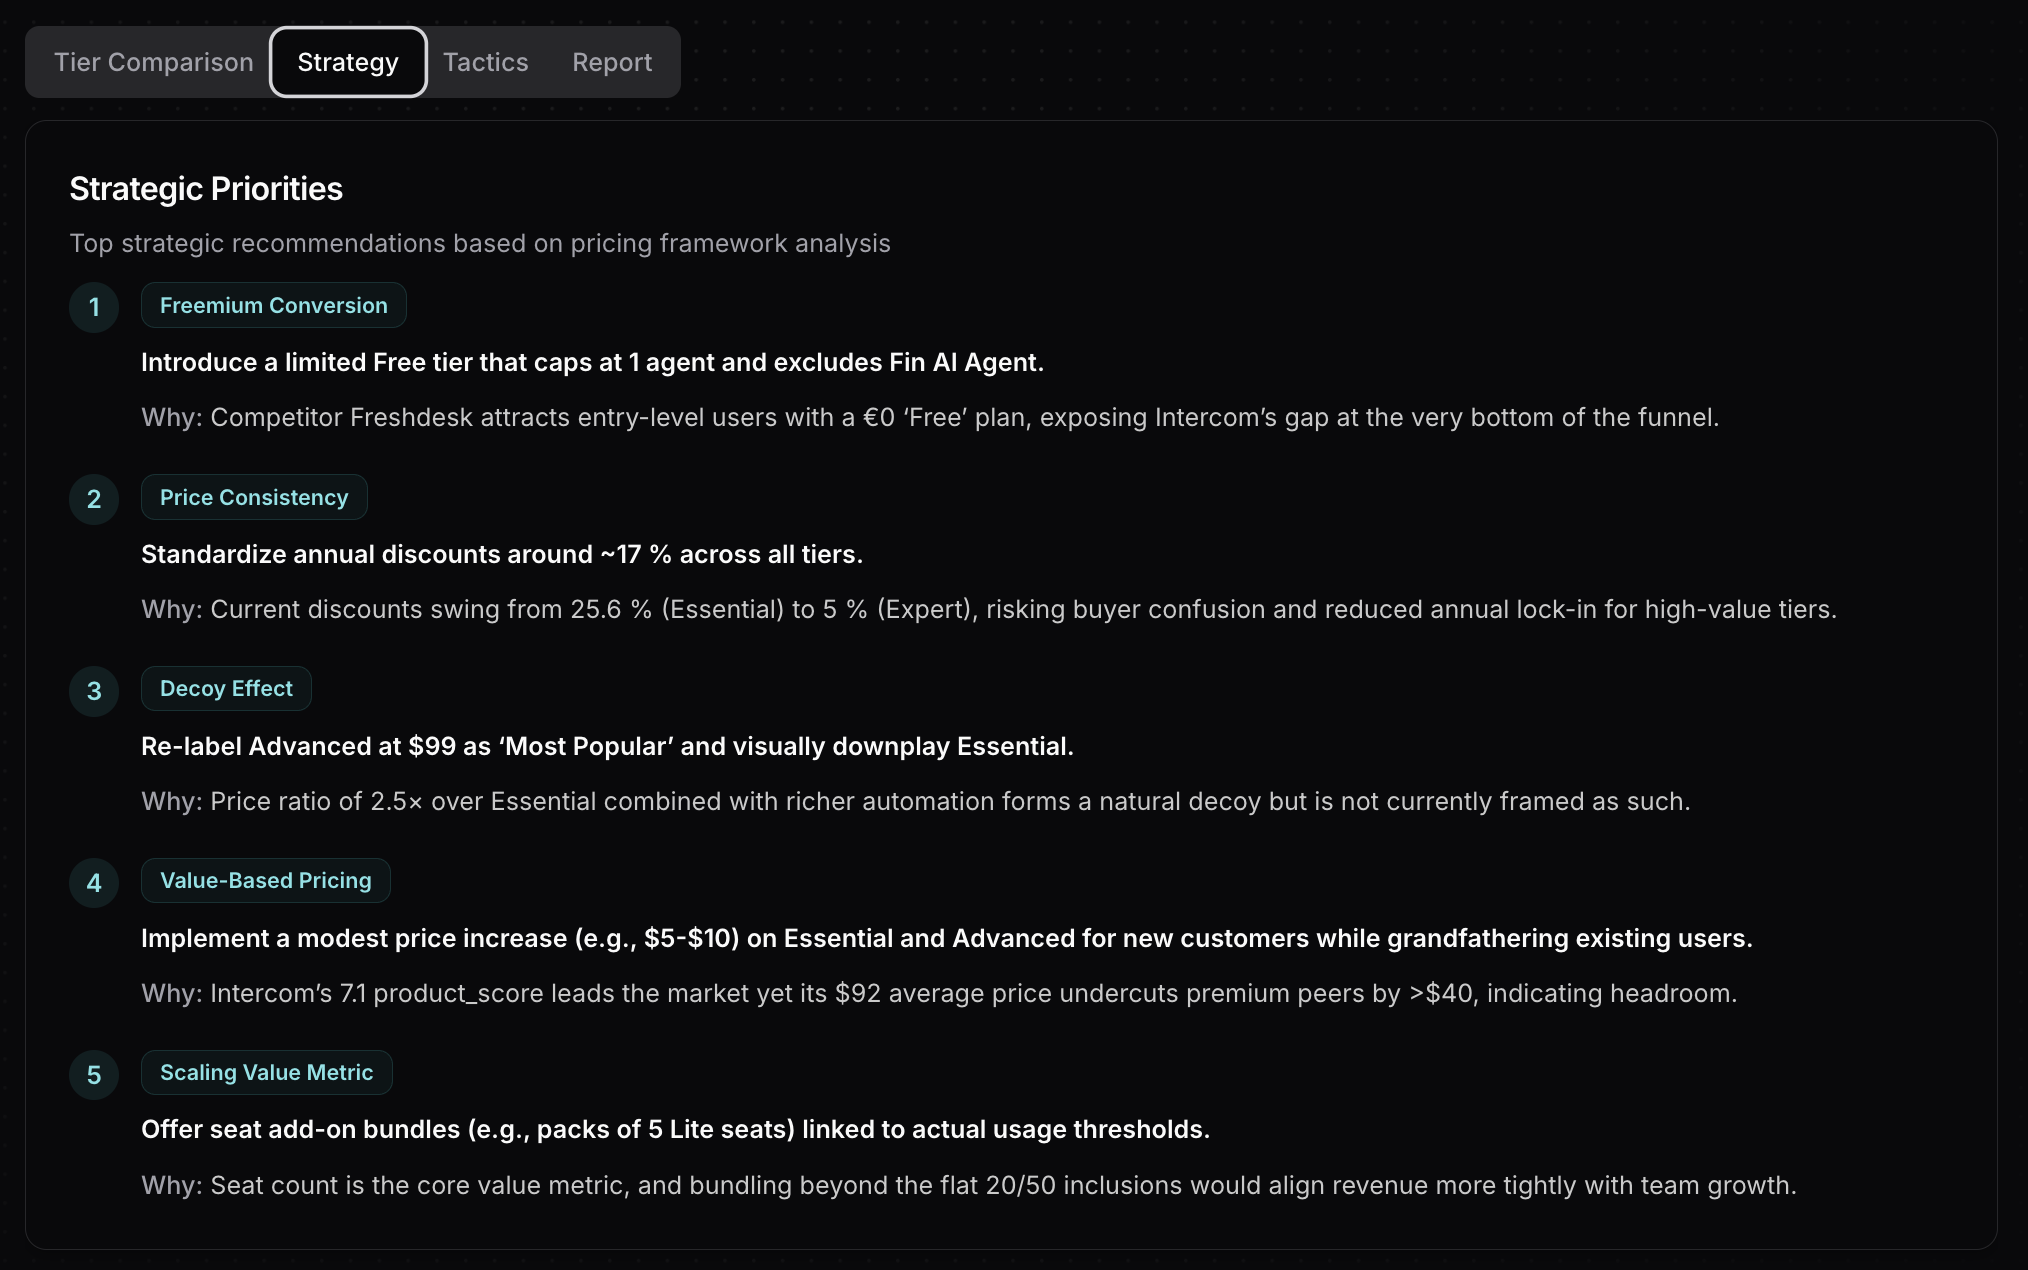Image resolution: width=2028 pixels, height=1270 pixels.
Task: Open the Value-Based Pricing badge
Action: pos(265,880)
